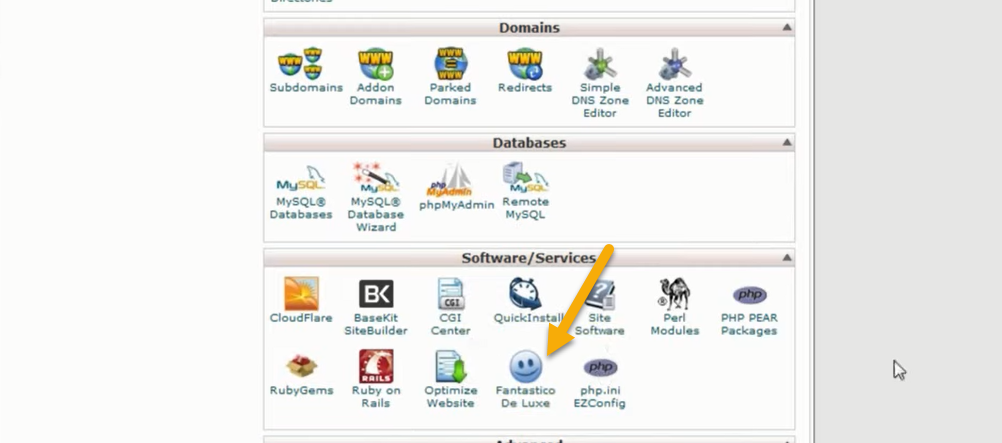The image size is (1002, 443).
Task: Open the Simple DNS Zone Editor icon
Action: (600, 63)
